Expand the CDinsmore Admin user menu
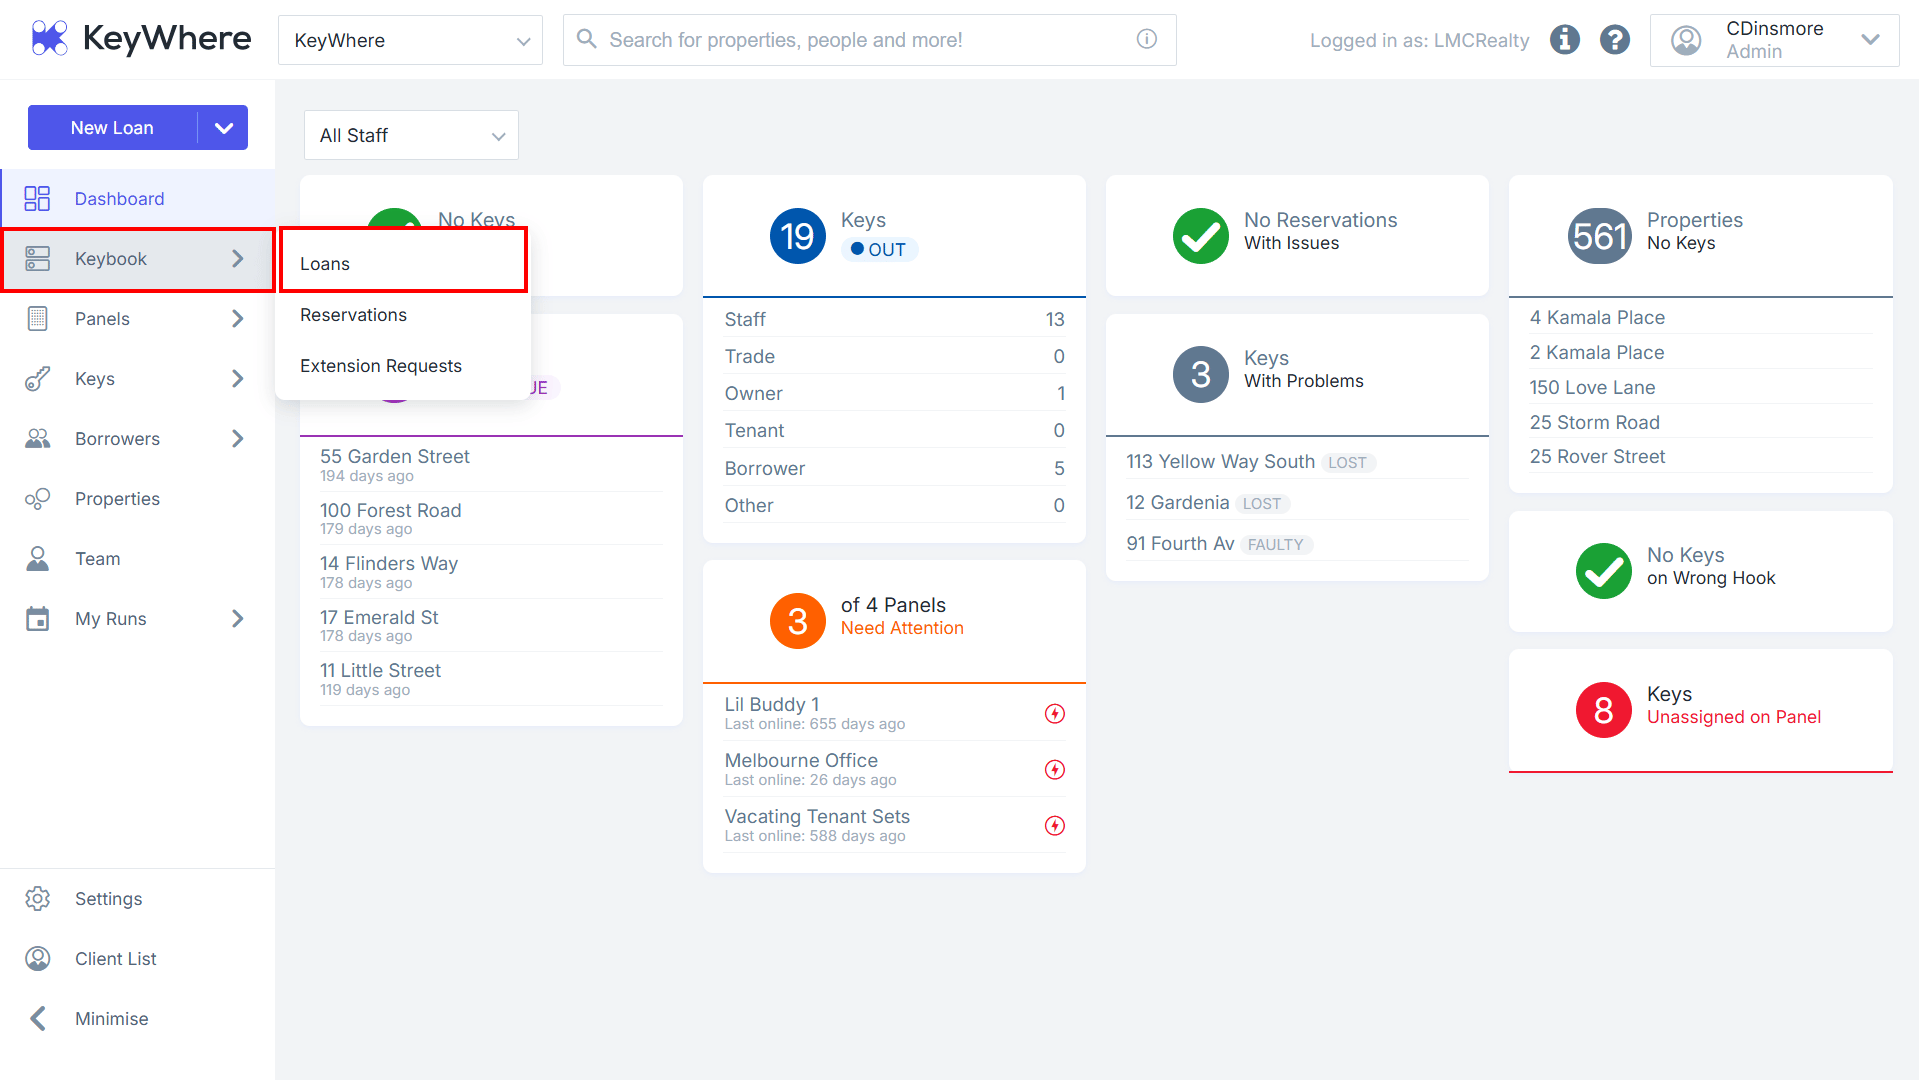This screenshot has width=1919, height=1080. (x=1774, y=40)
